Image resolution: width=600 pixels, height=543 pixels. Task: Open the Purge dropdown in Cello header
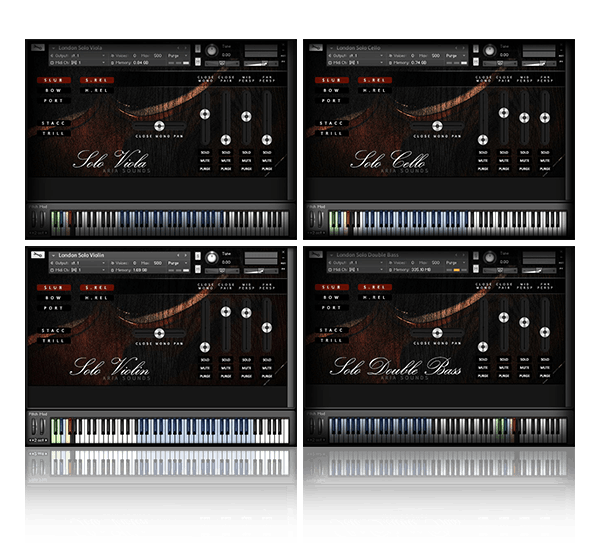[464, 55]
